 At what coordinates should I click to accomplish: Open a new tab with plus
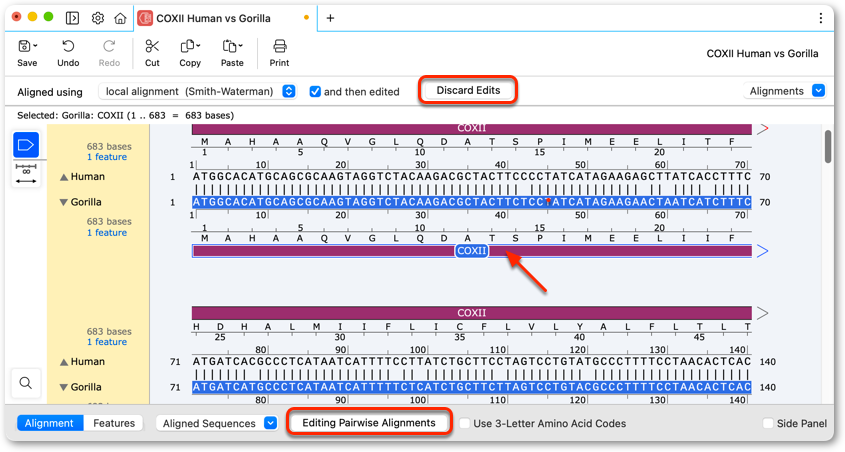(330, 18)
